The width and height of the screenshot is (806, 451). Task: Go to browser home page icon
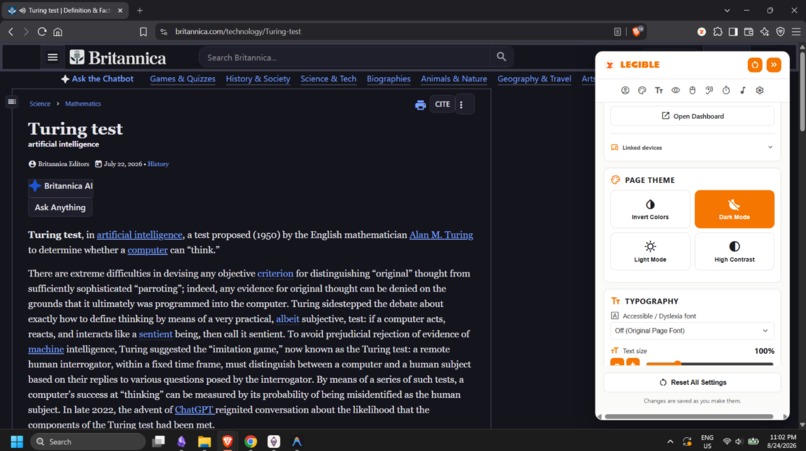tap(58, 32)
